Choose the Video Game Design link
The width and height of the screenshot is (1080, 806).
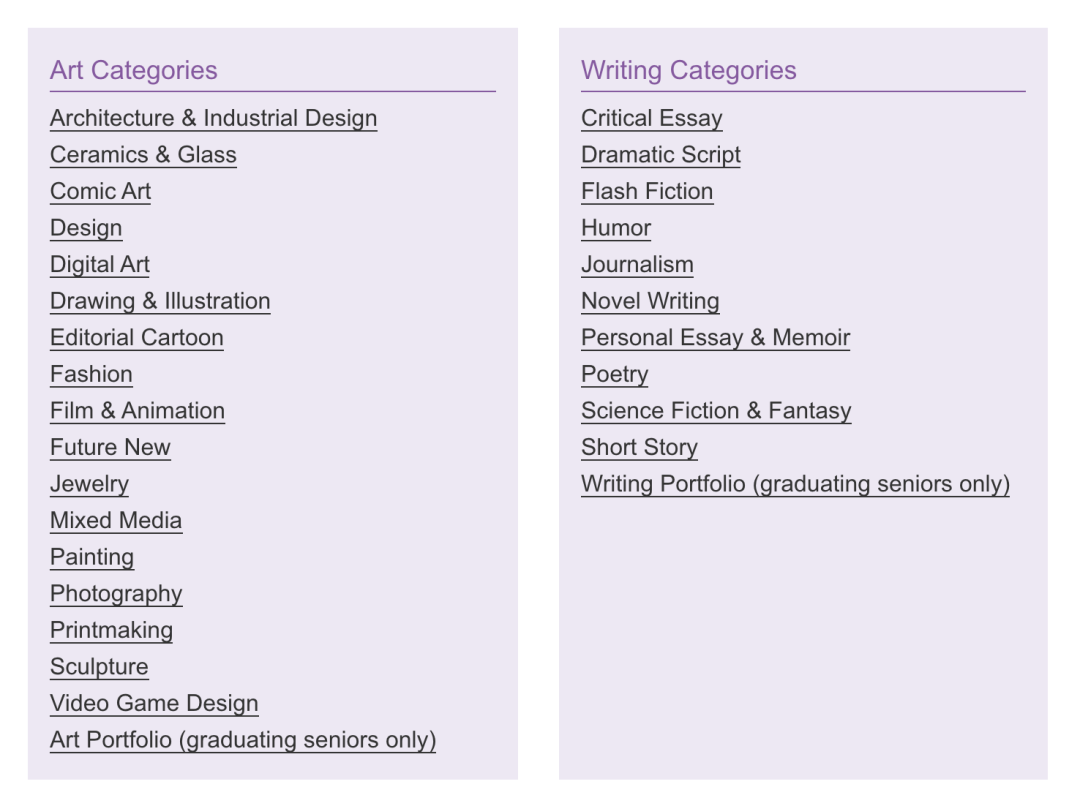154,703
